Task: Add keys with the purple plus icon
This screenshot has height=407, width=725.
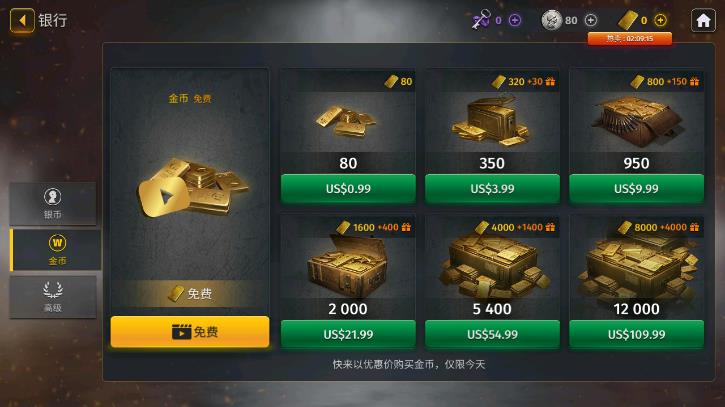Action: 515,20
